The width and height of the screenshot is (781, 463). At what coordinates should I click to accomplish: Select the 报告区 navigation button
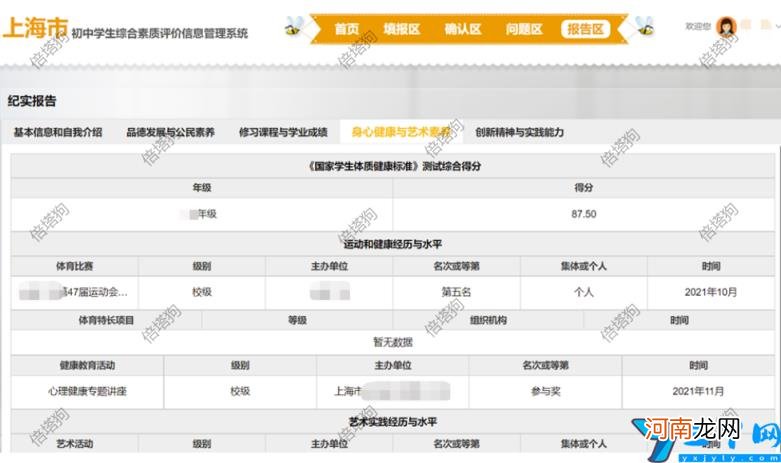(585, 29)
